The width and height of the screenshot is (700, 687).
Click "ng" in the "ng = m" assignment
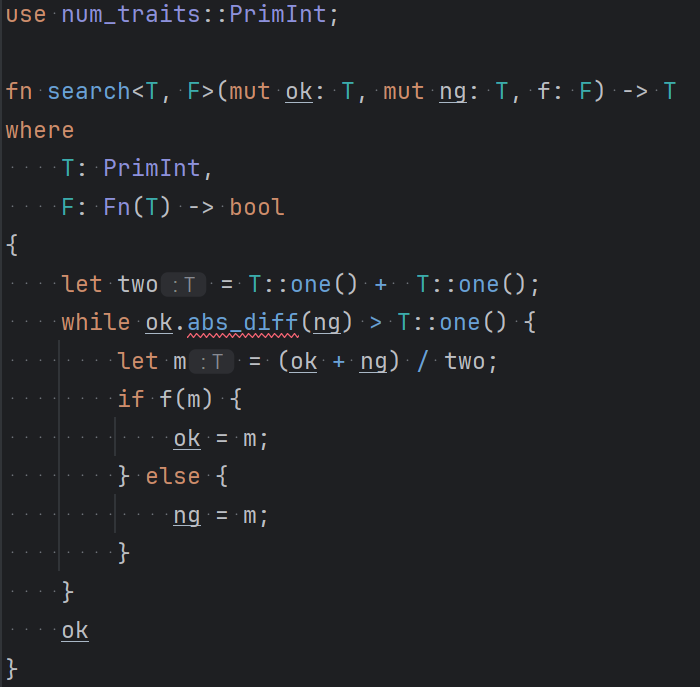(x=187, y=515)
